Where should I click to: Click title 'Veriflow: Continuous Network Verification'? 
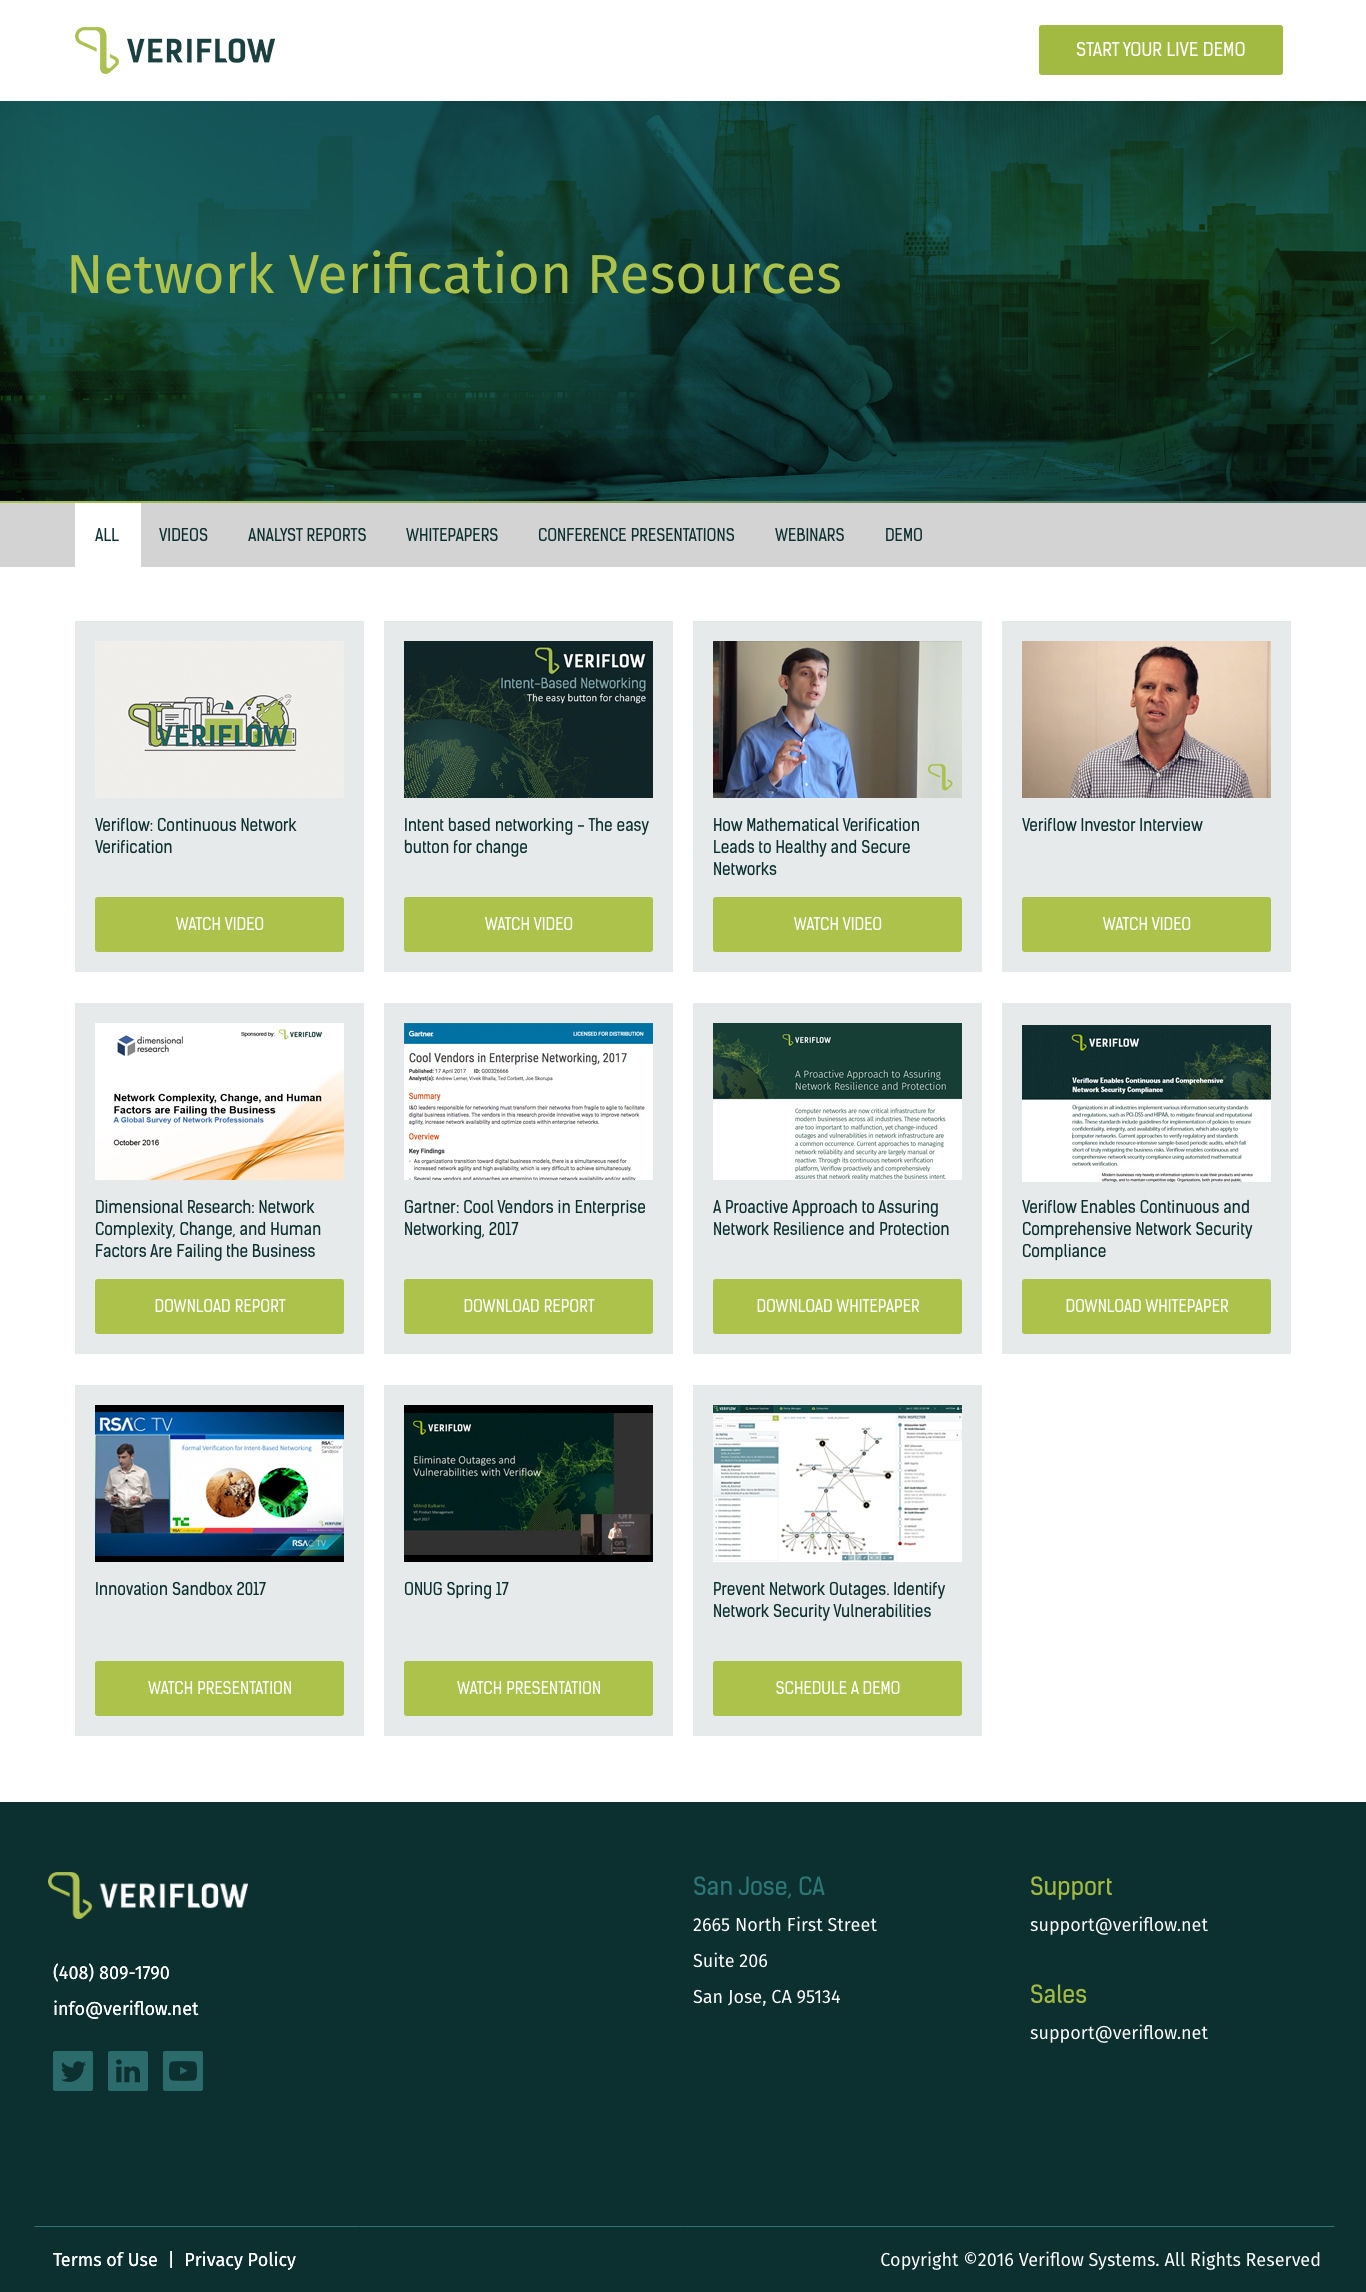pos(196,836)
